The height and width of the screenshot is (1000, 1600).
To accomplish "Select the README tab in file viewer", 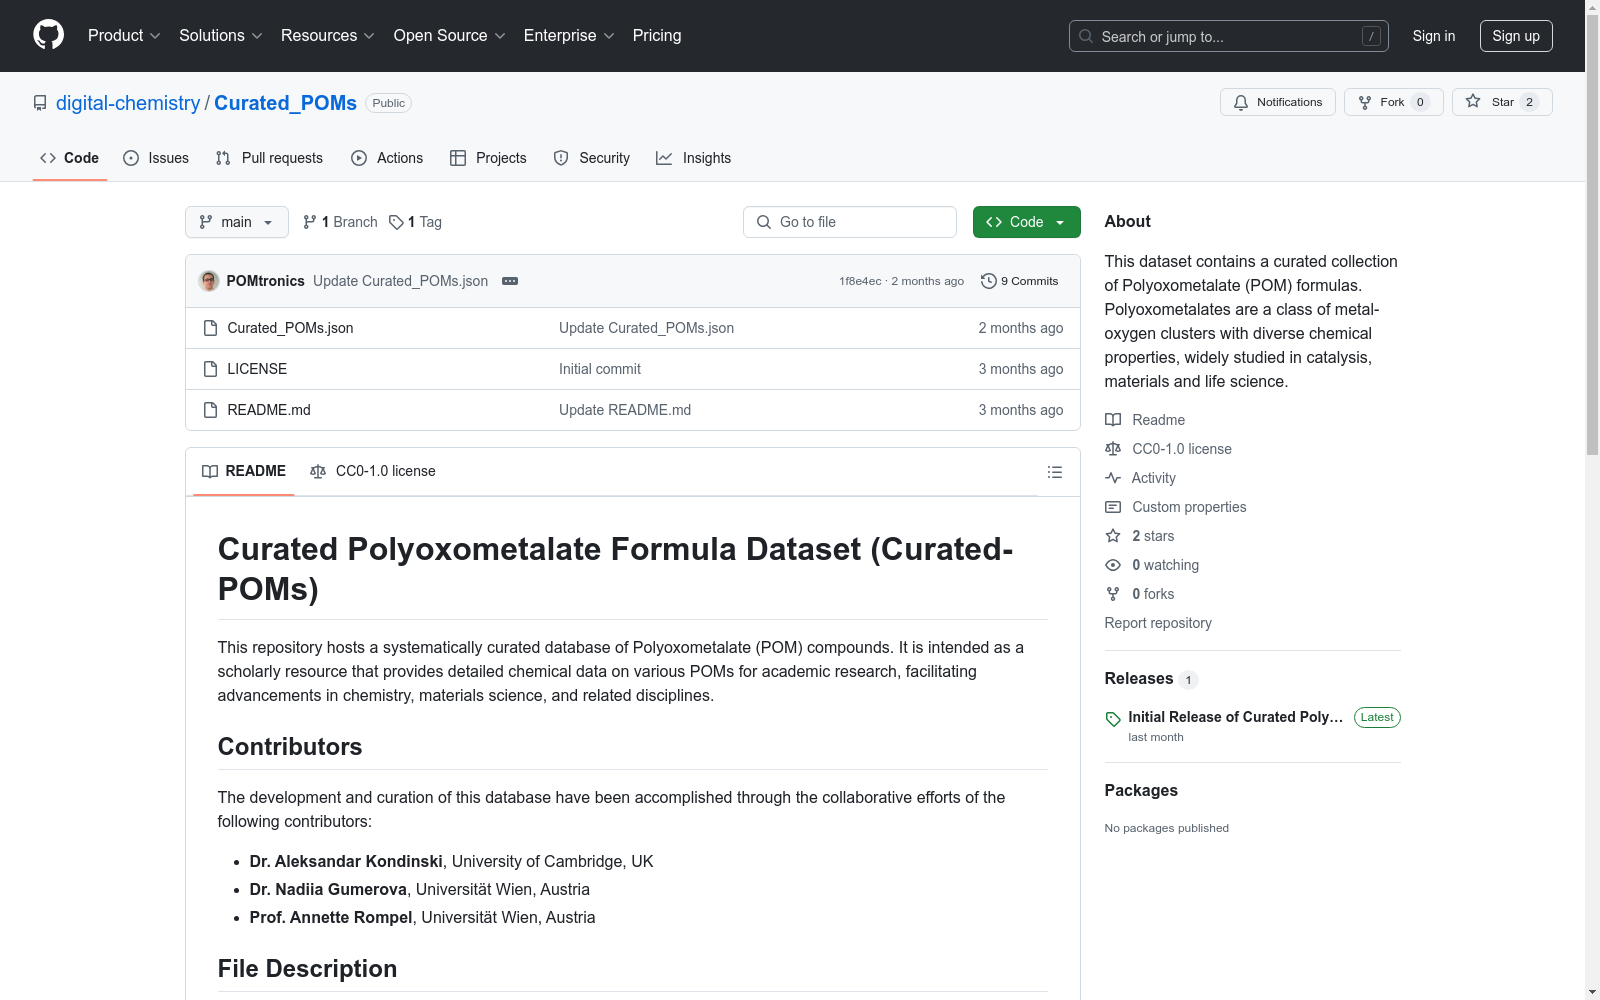I will click(244, 471).
